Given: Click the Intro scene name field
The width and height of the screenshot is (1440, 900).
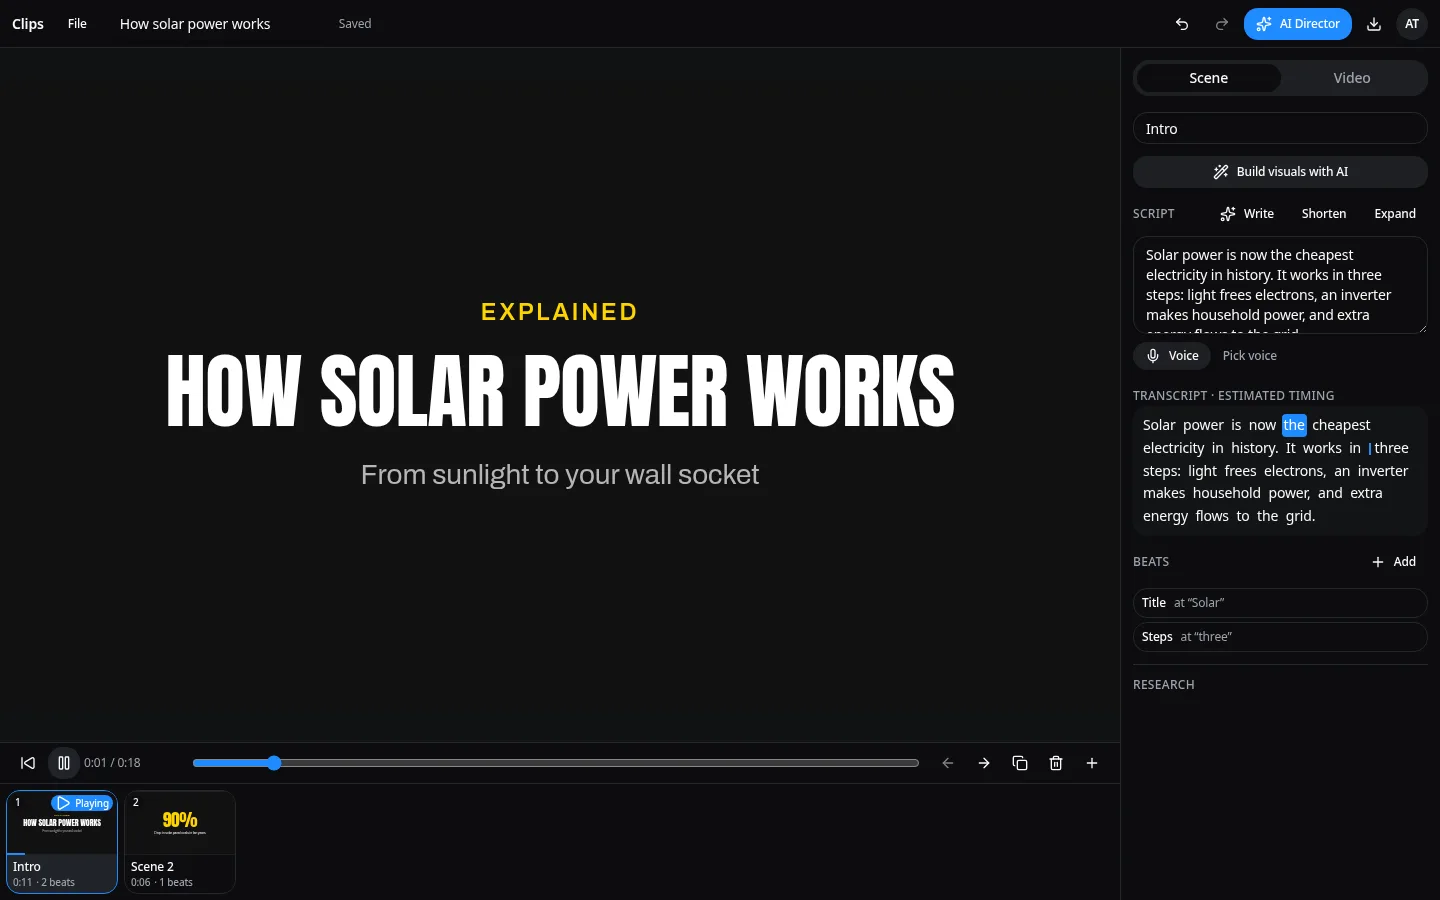Looking at the screenshot, I should tap(1280, 128).
